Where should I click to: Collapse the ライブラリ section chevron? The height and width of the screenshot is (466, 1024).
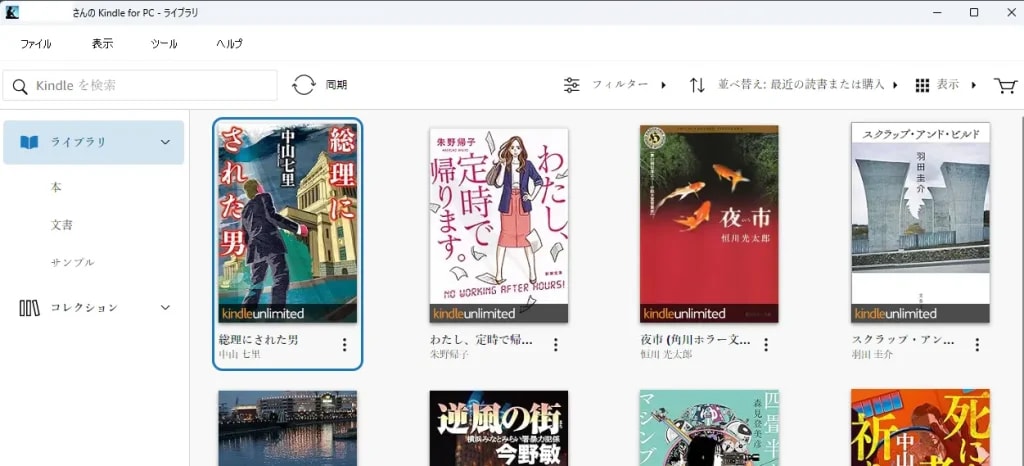166,142
